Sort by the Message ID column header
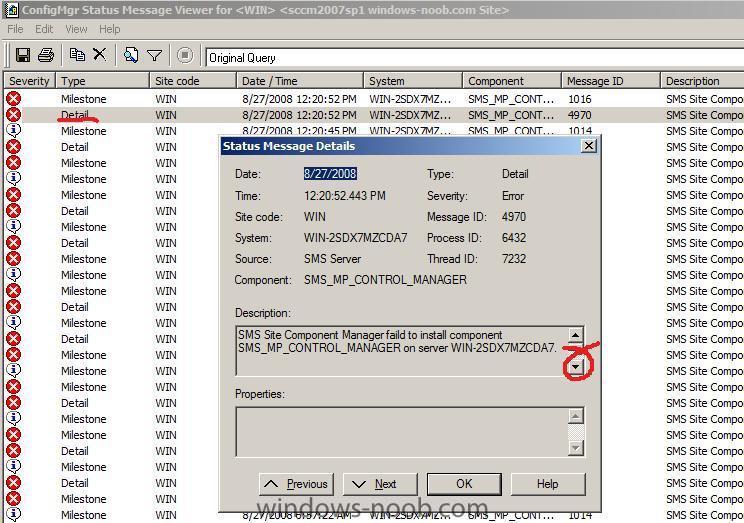744x523 pixels. pos(611,81)
